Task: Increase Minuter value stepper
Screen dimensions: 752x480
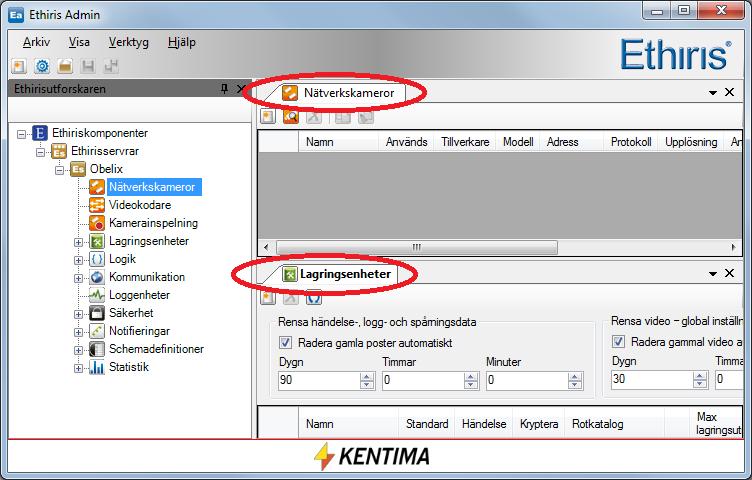Action: [575, 377]
